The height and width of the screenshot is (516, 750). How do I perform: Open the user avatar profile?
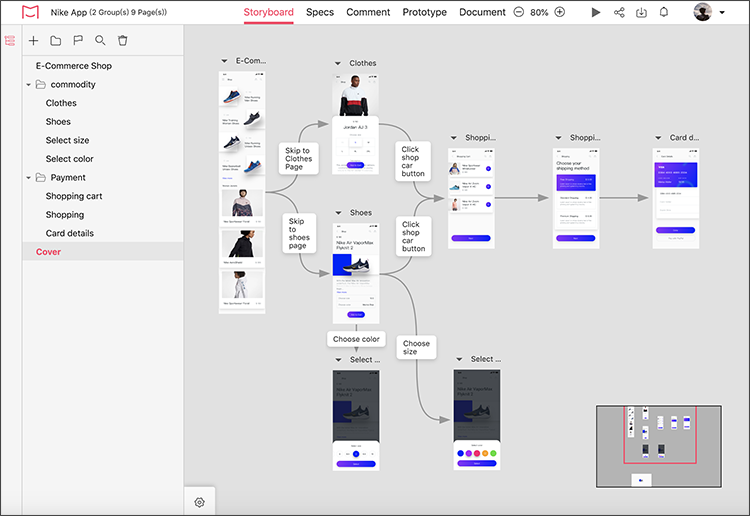pyautogui.click(x=702, y=12)
